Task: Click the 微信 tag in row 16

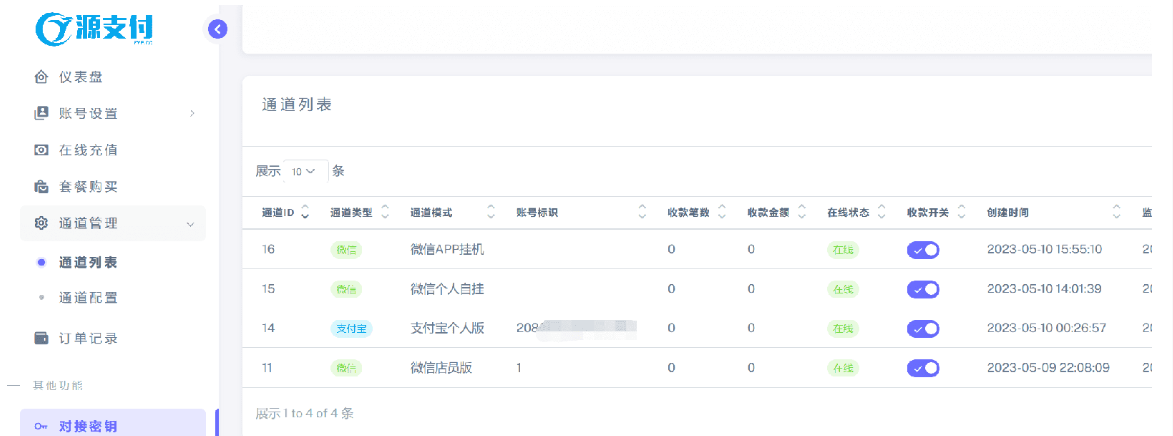Action: coord(346,250)
